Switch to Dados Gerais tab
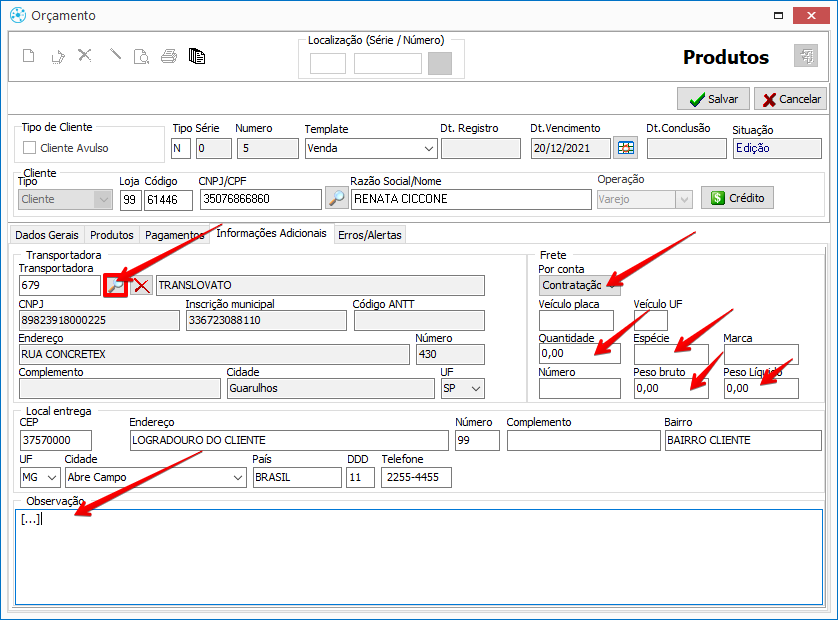Image resolution: width=838 pixels, height=620 pixels. coord(46,235)
